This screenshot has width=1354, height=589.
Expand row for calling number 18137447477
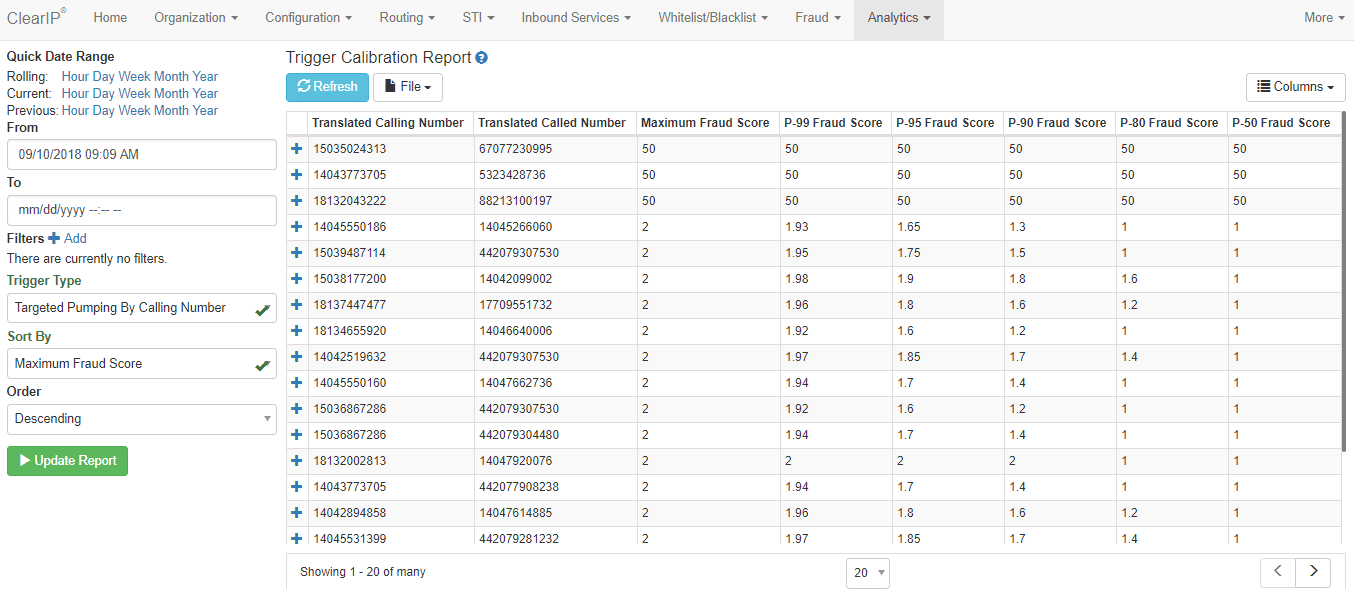point(296,305)
